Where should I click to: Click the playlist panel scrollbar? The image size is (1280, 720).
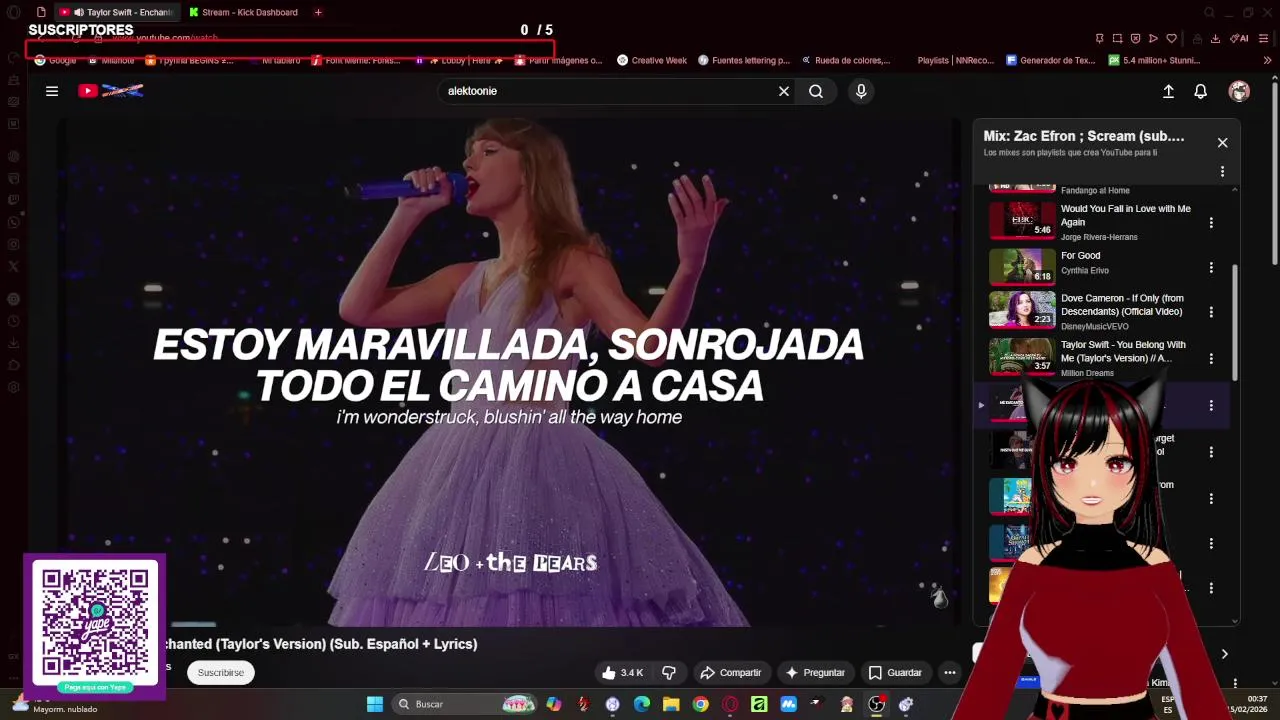(1235, 322)
